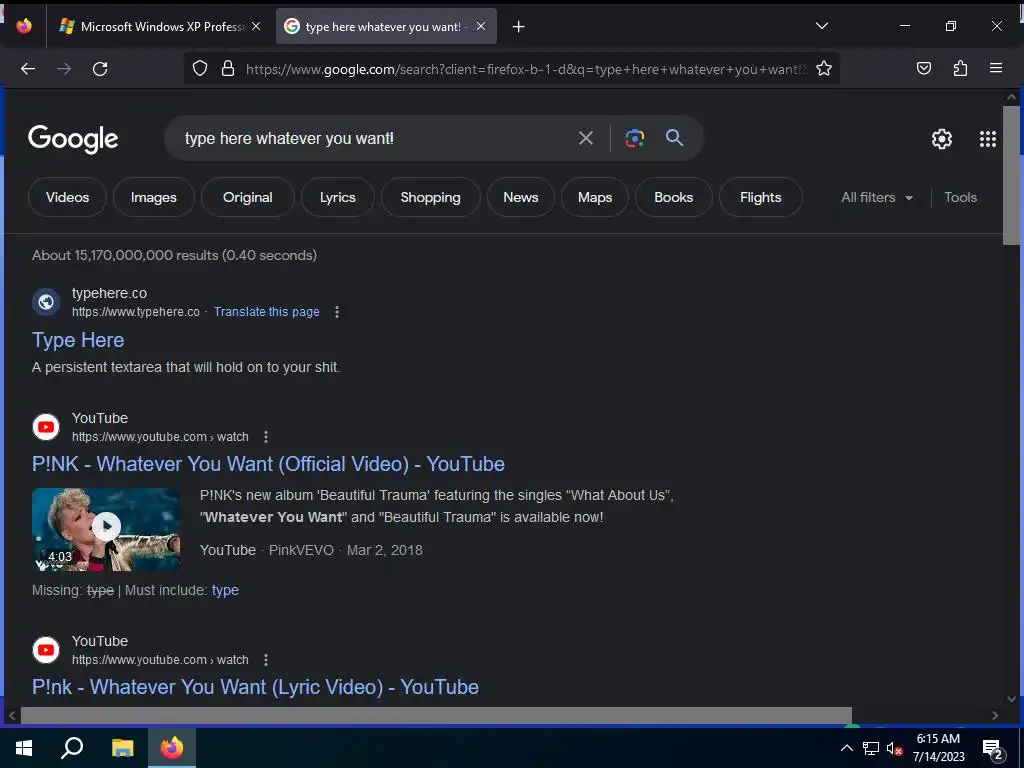Search by image with Google Lens
The height and width of the screenshot is (768, 1024).
635,138
